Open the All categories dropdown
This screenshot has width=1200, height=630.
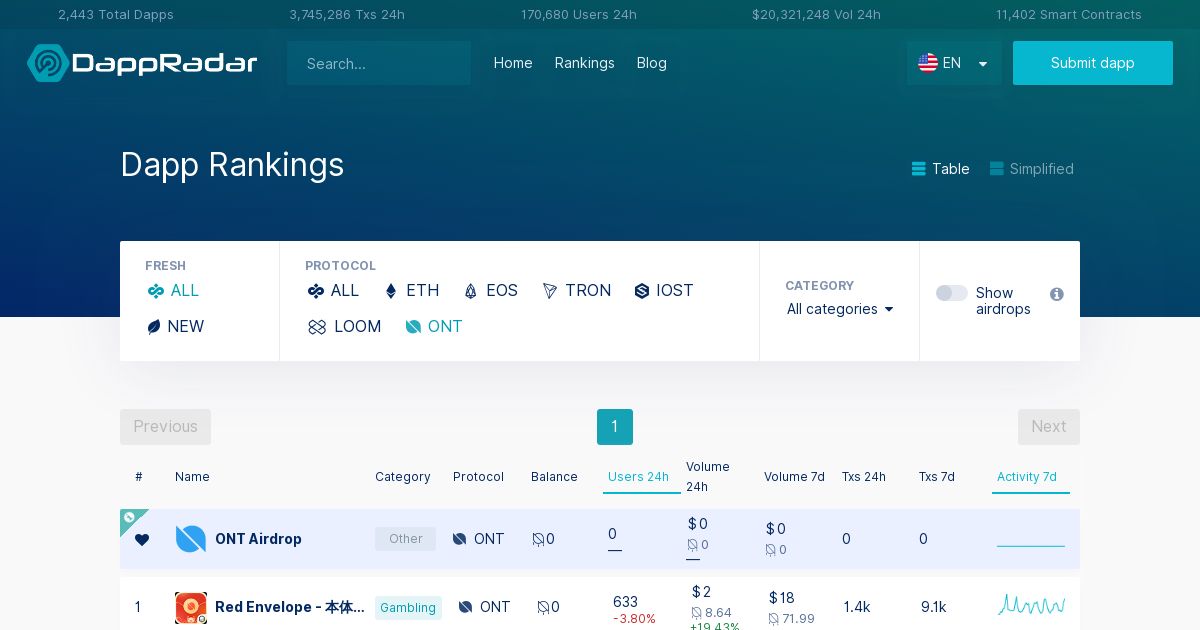(x=840, y=309)
